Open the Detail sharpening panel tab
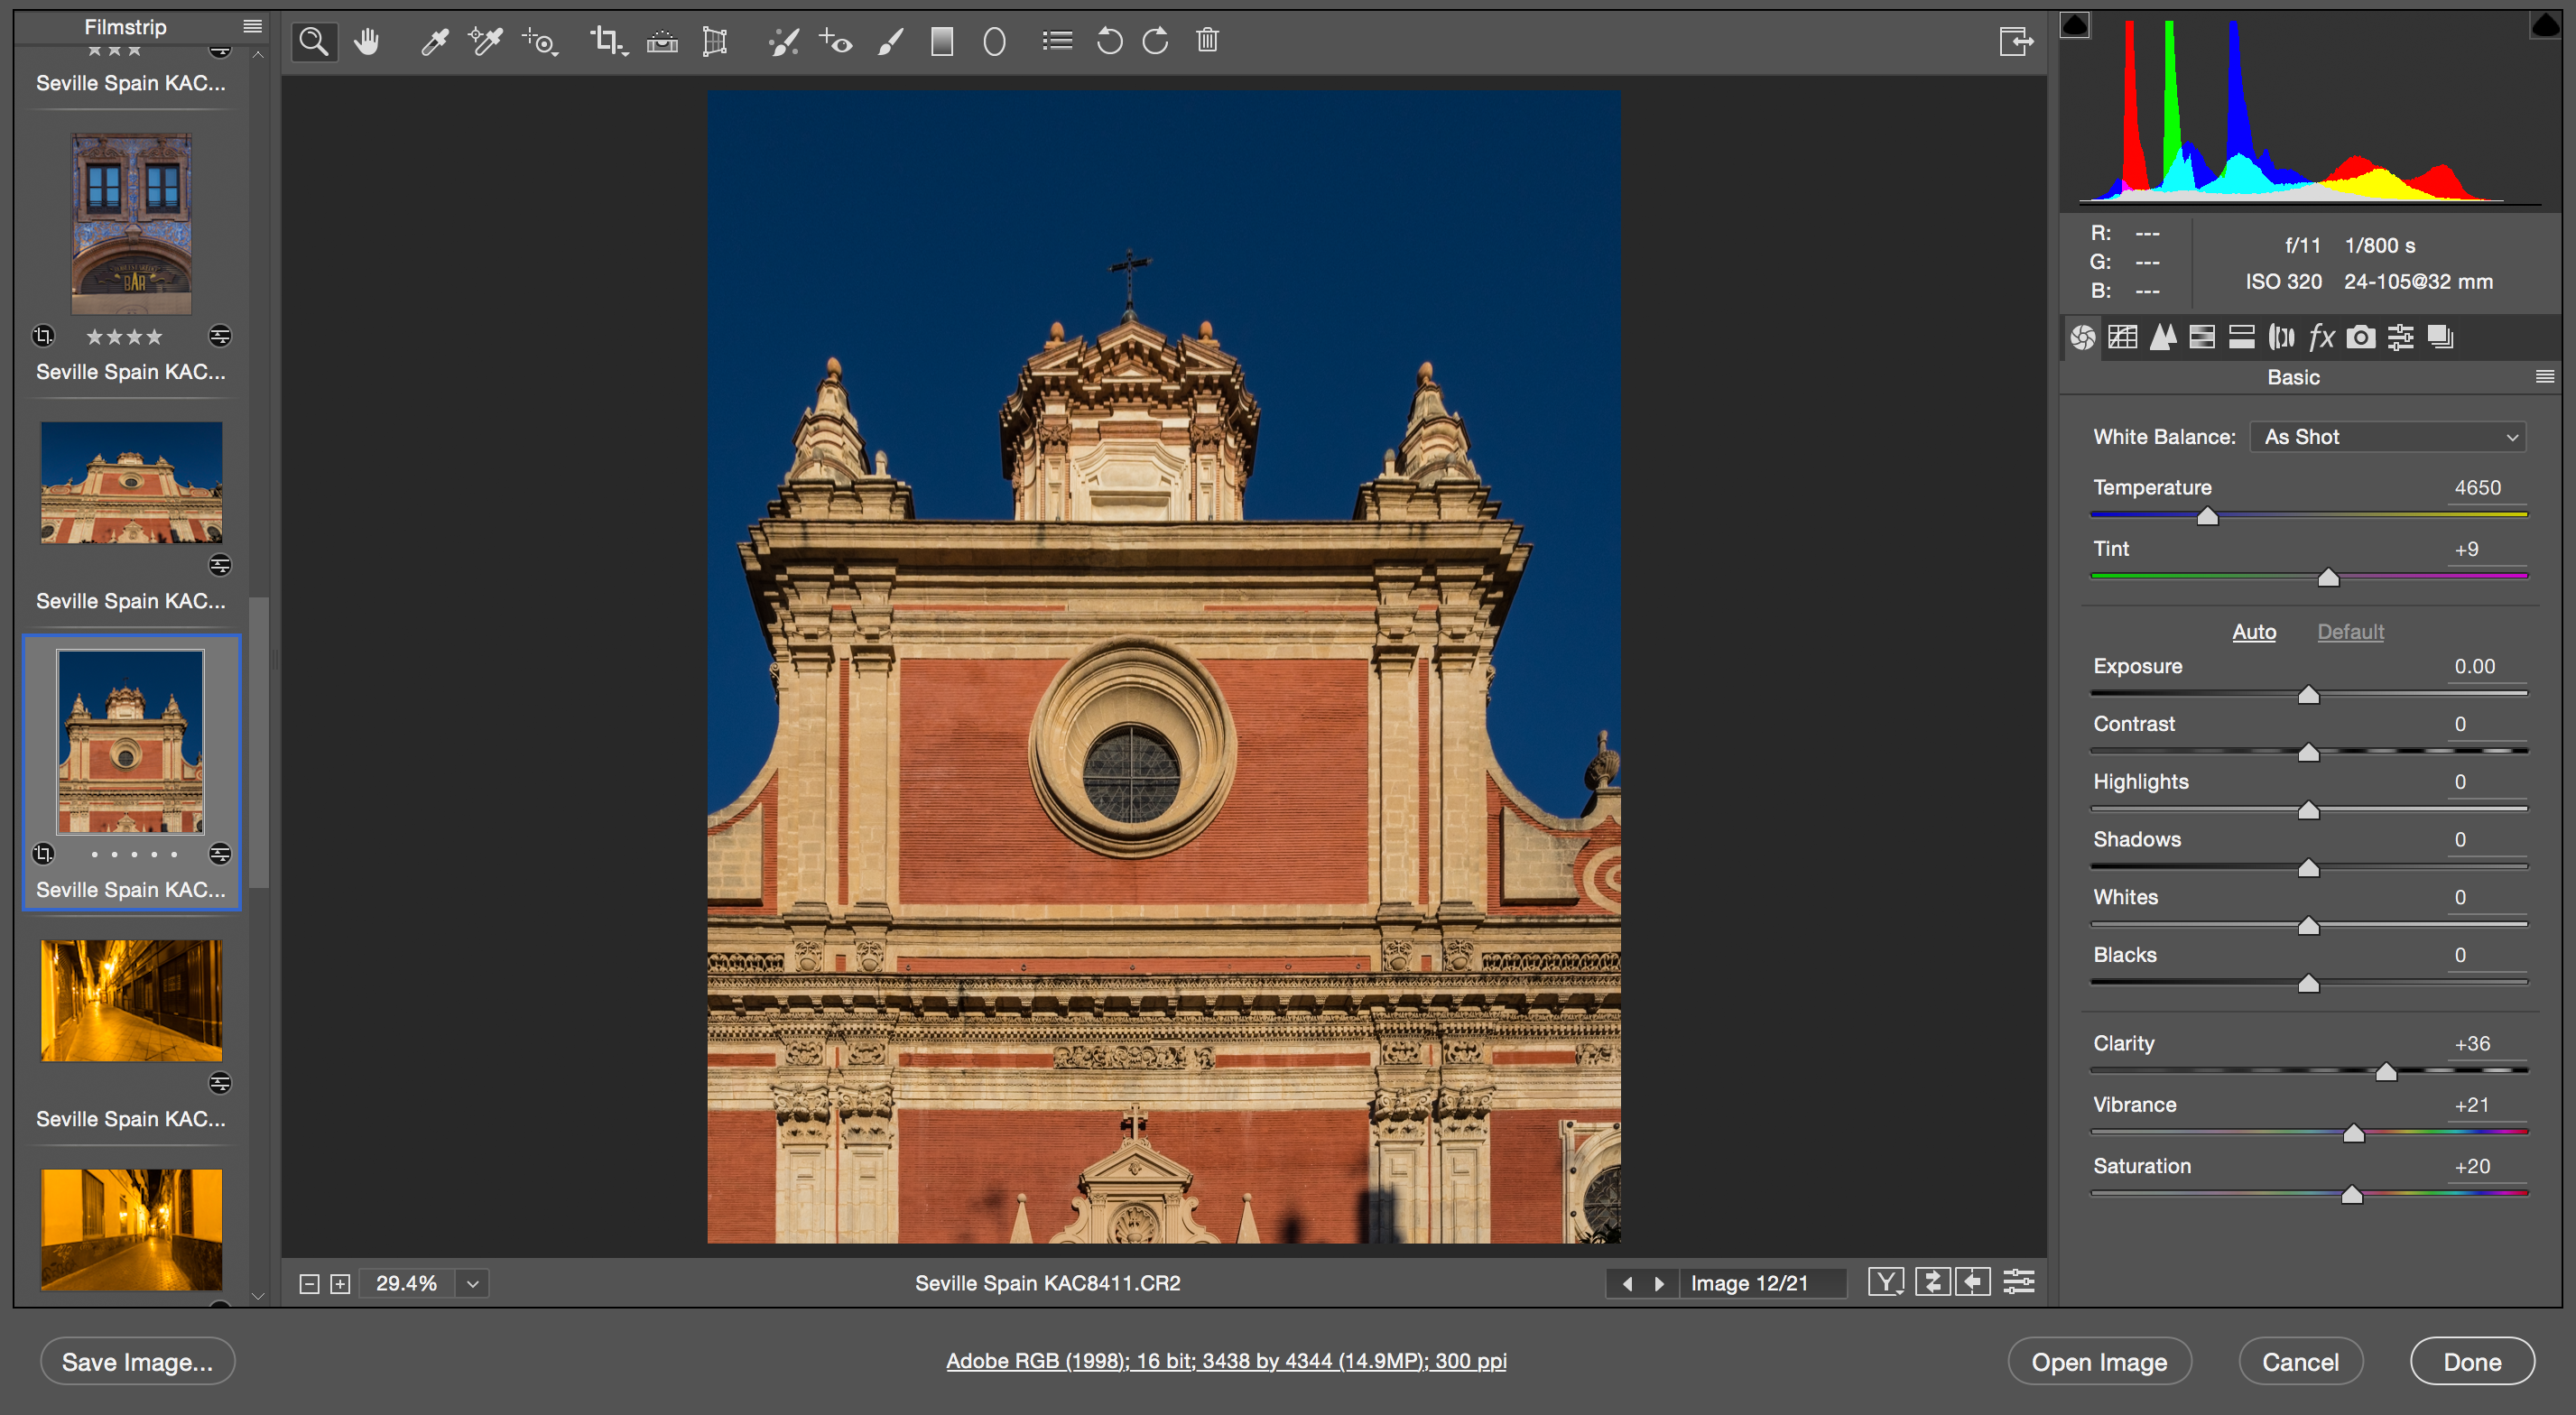The image size is (2576, 1415). 2163,337
